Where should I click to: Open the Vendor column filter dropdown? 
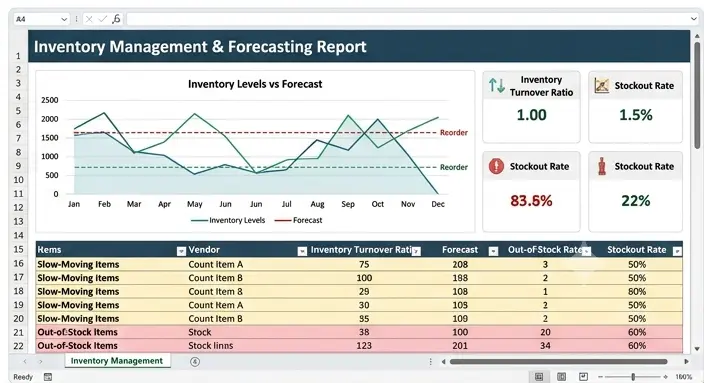click(302, 251)
